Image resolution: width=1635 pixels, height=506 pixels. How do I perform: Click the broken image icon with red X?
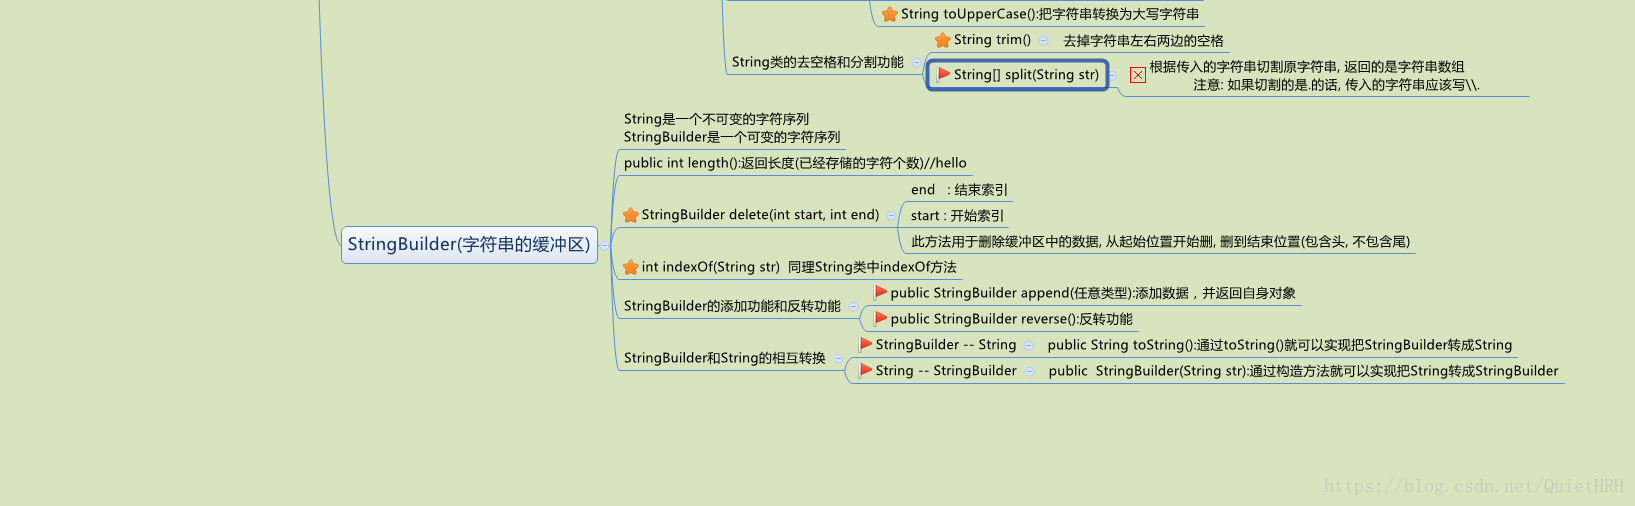click(x=1138, y=75)
